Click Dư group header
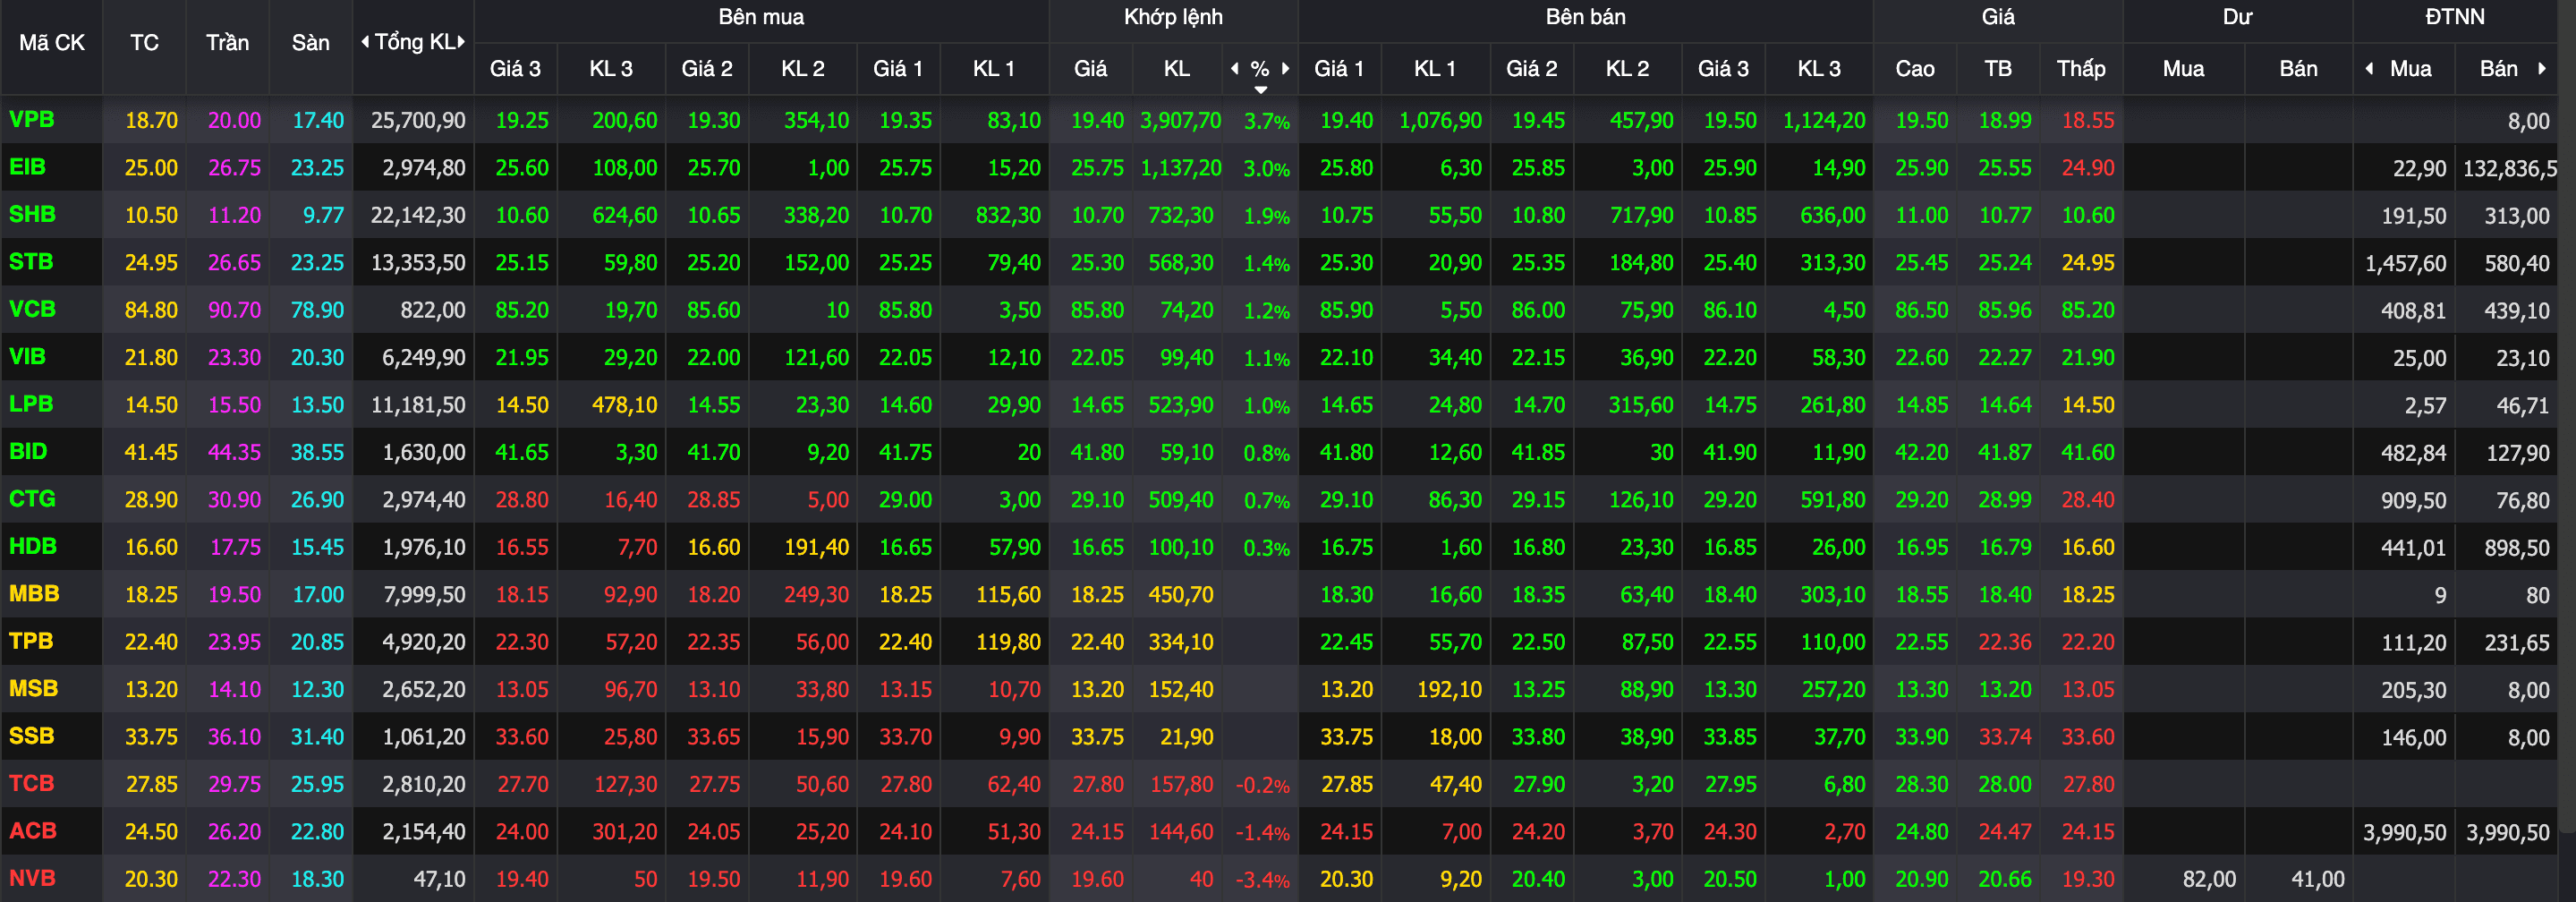This screenshot has height=902, width=2576. [2237, 17]
